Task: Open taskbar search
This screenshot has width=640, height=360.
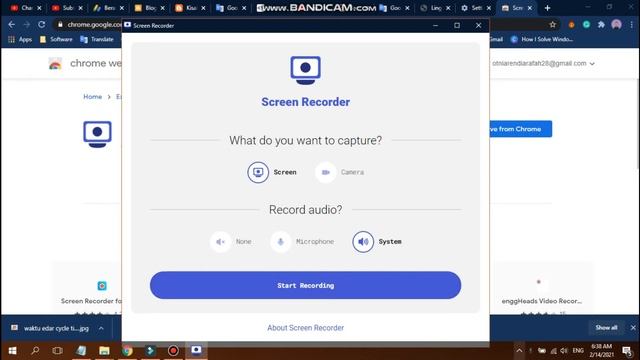Action: pos(35,351)
